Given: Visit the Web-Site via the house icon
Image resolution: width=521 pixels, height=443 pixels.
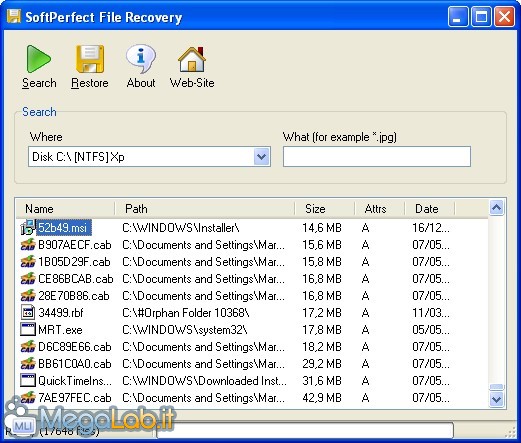Looking at the screenshot, I should tap(192, 59).
